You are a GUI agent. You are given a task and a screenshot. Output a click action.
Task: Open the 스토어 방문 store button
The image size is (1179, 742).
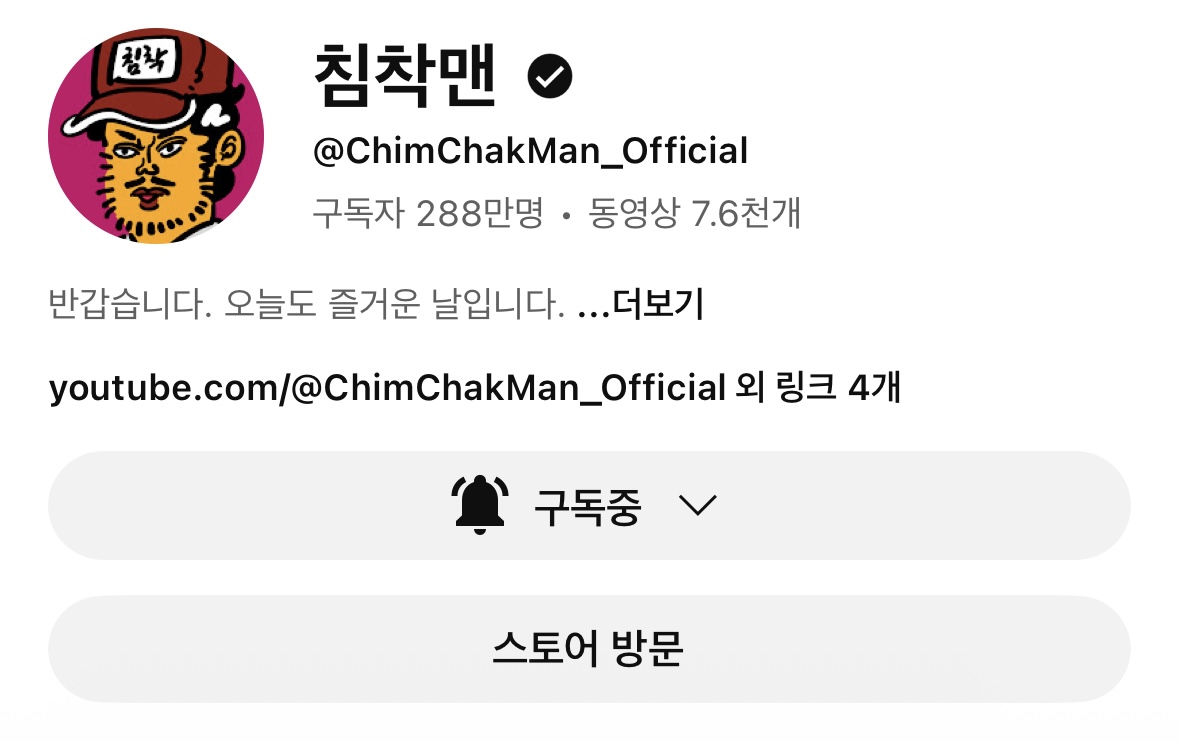(590, 650)
